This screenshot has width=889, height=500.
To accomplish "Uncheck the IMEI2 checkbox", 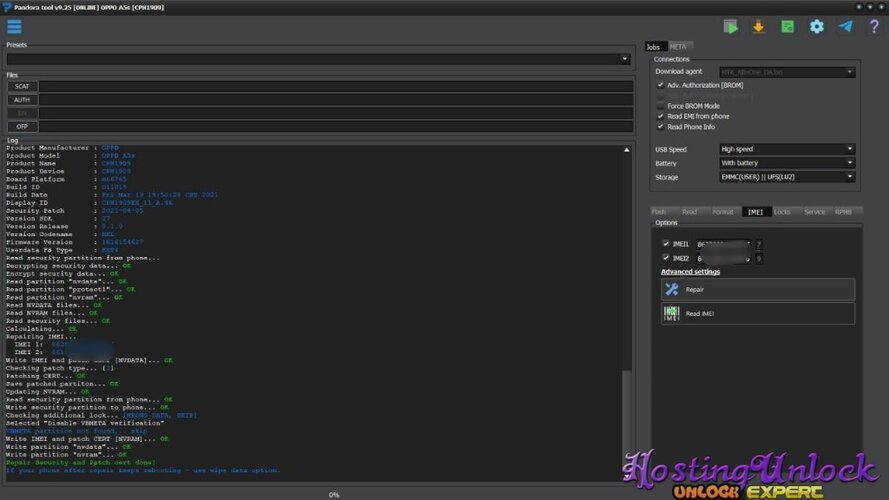I will click(x=666, y=258).
